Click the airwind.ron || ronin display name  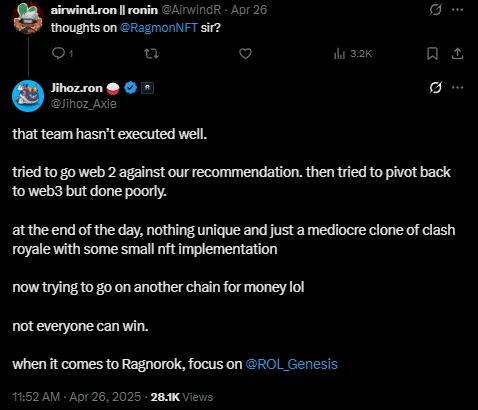[x=104, y=10]
